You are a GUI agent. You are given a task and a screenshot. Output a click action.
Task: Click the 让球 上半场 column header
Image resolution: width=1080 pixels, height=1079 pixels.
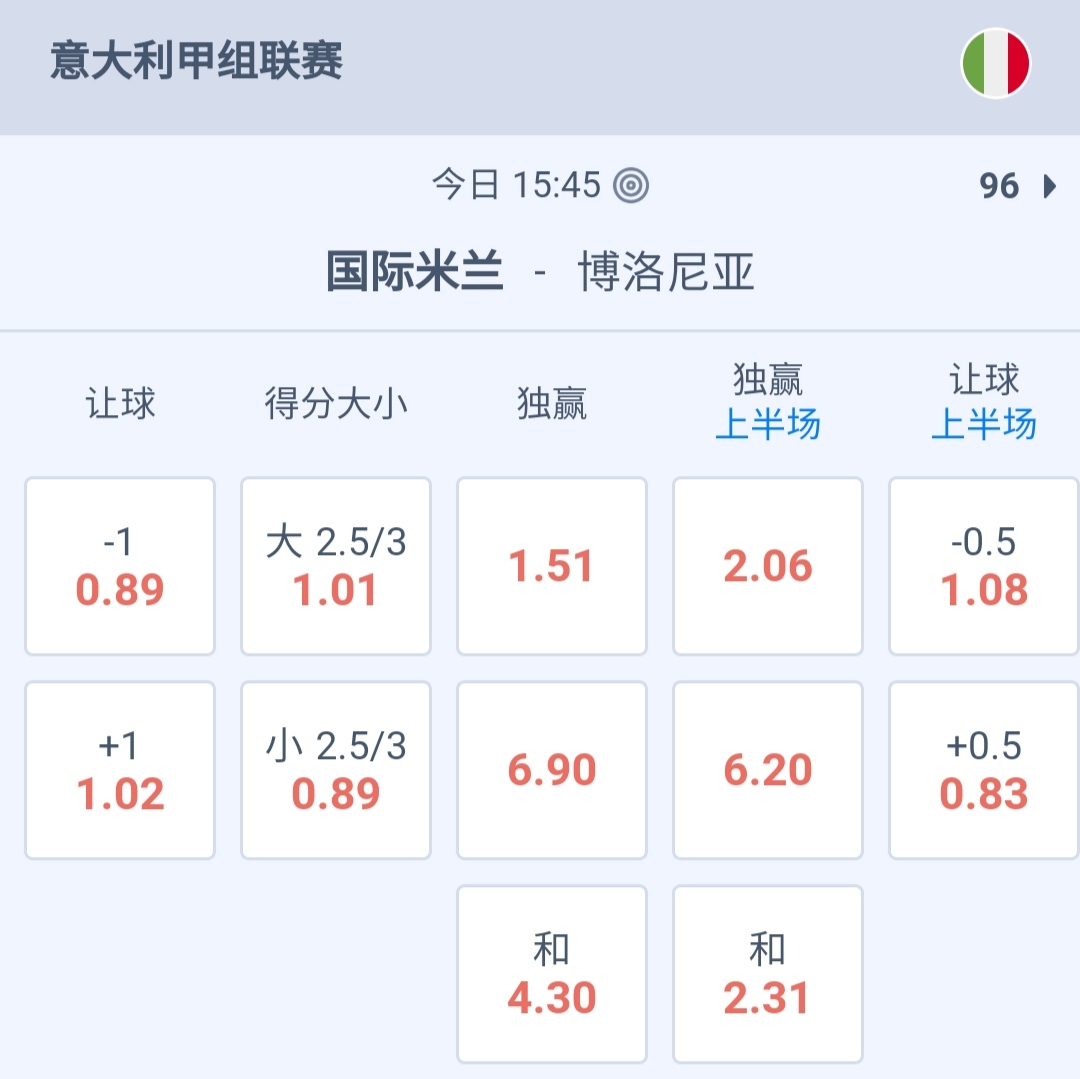coord(984,403)
